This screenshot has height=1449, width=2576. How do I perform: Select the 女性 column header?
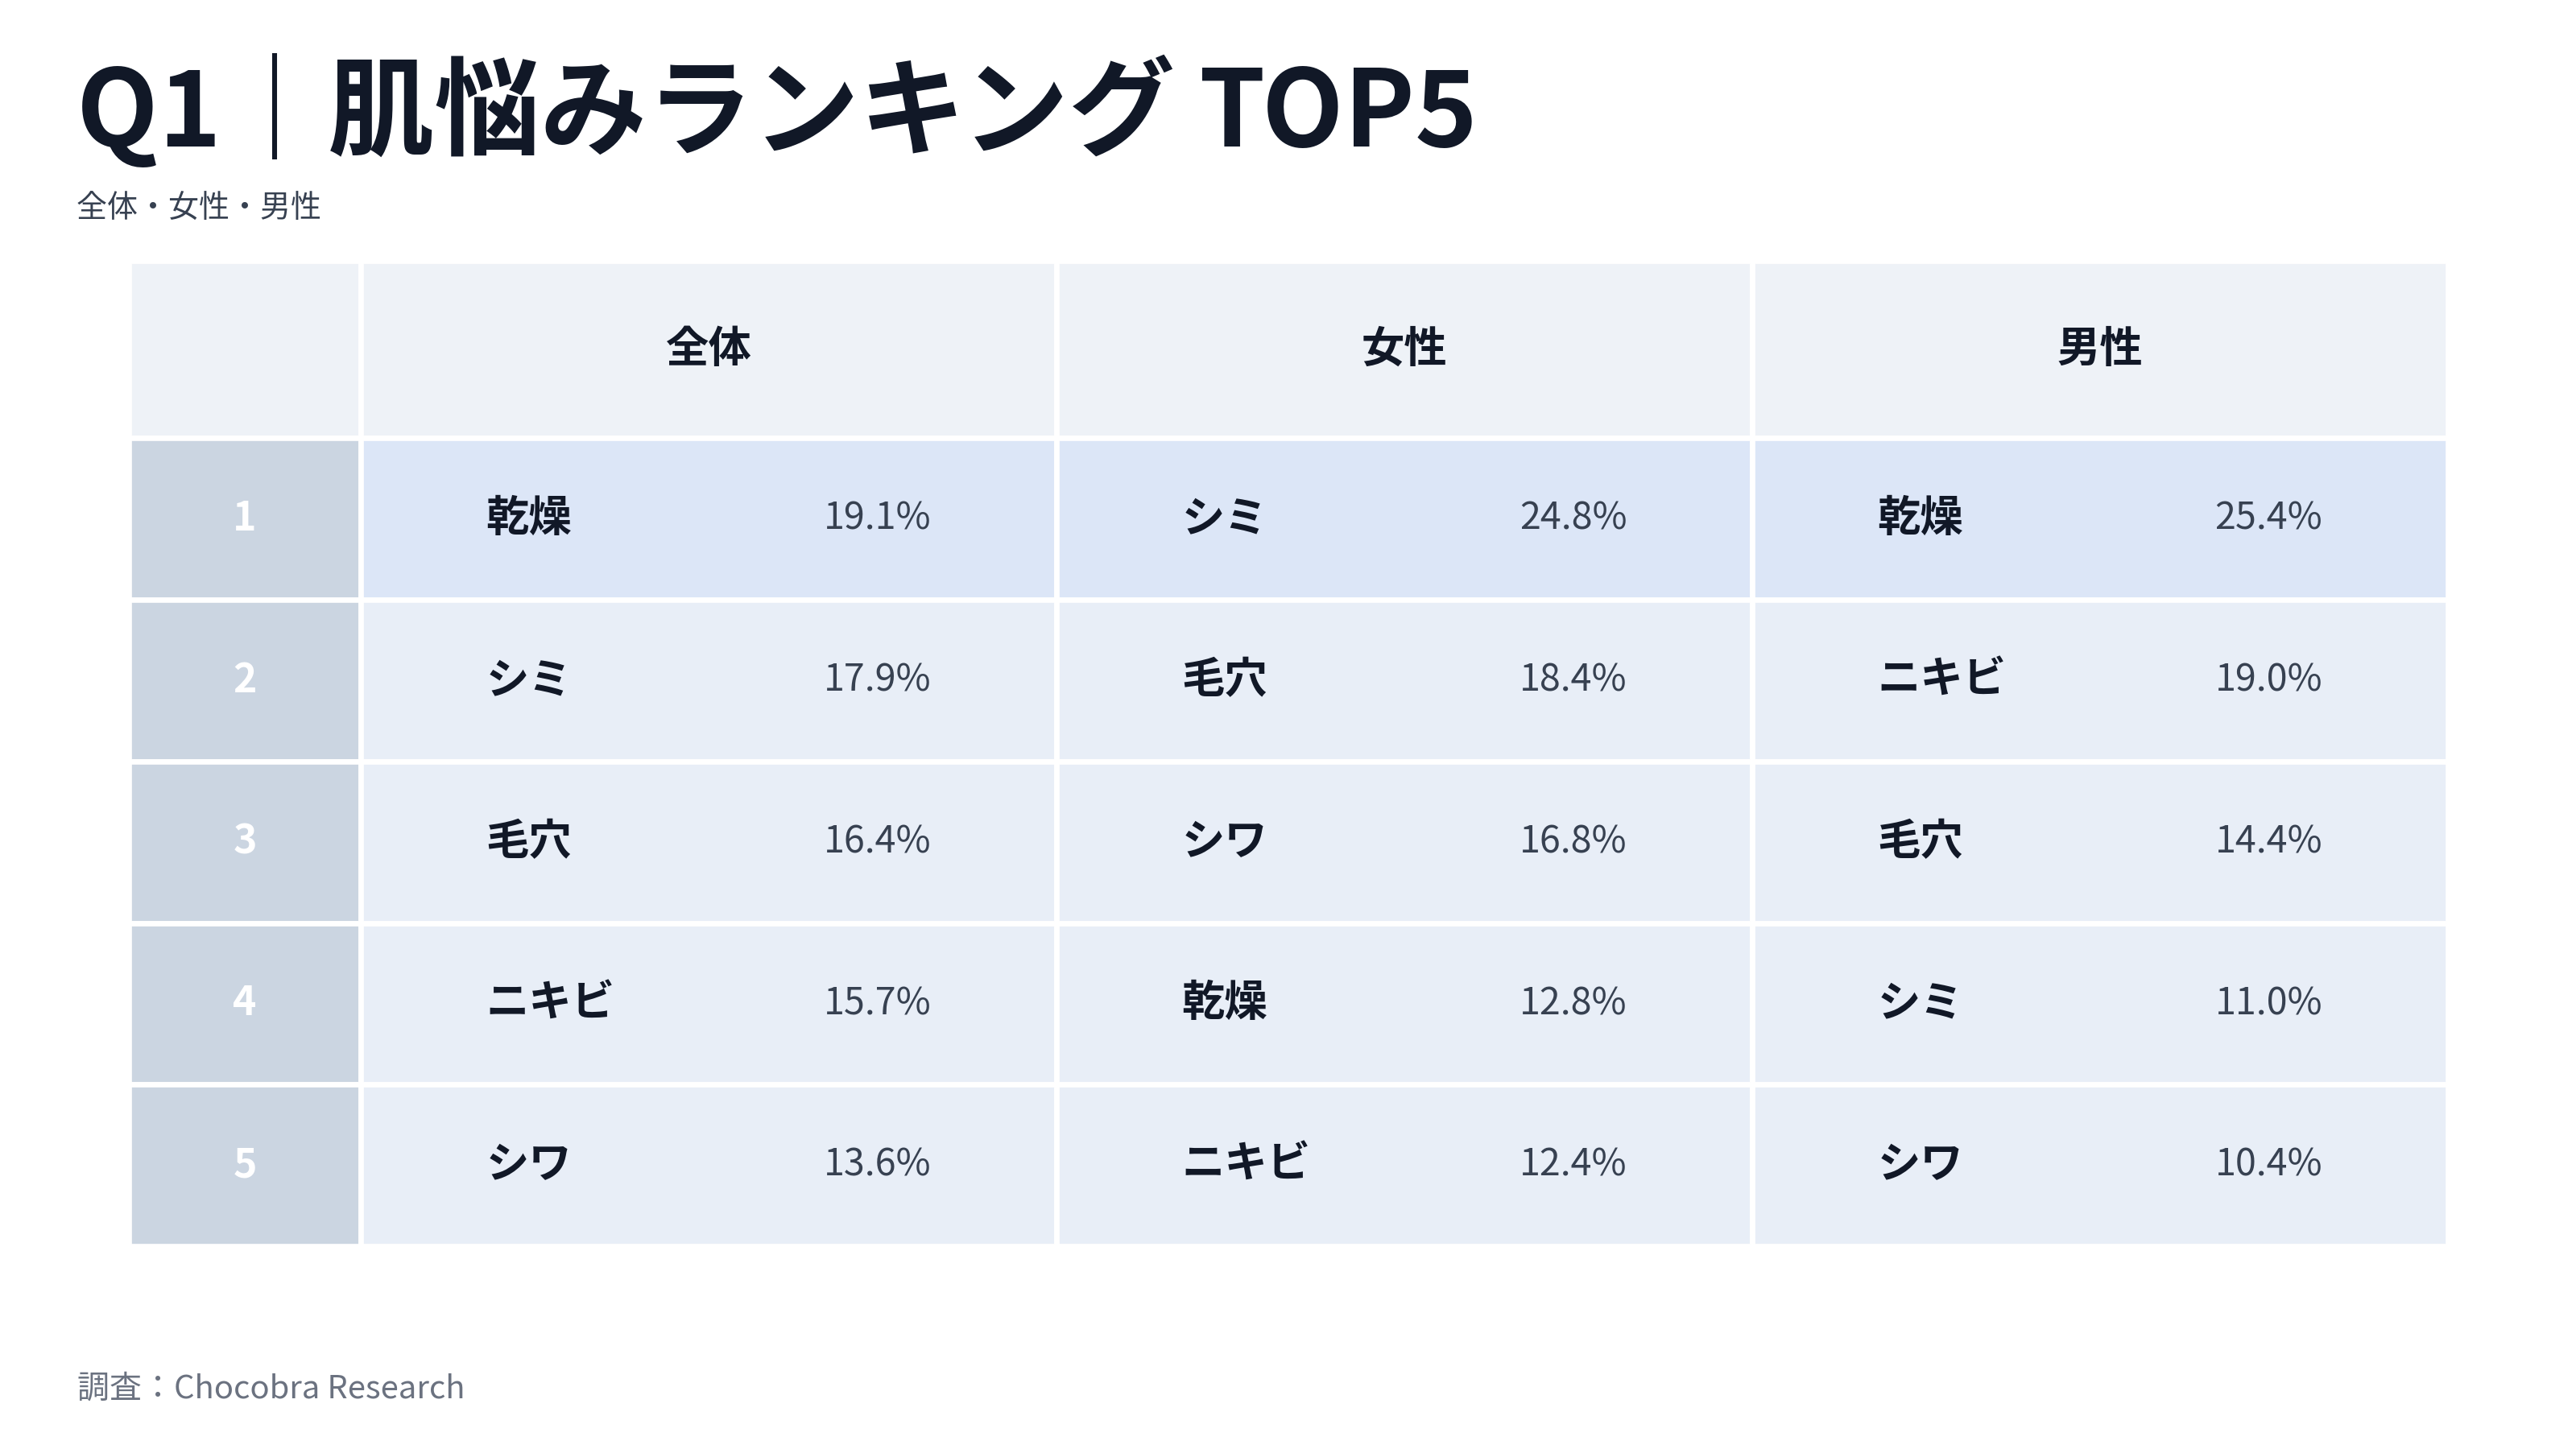pos(1403,348)
